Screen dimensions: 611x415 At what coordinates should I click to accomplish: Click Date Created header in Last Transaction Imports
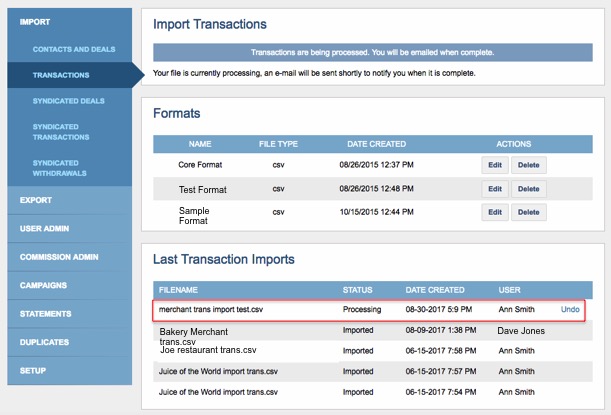[x=435, y=290]
